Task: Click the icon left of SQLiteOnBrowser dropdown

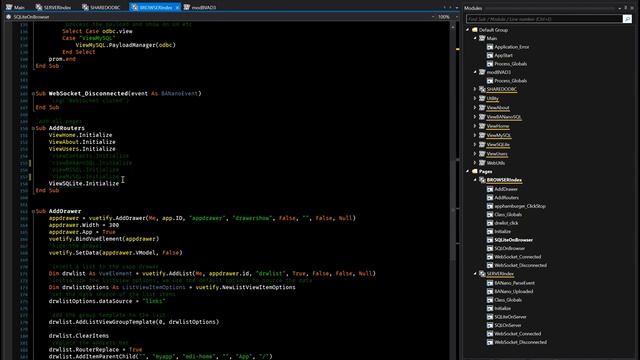Action: pyautogui.click(x=9, y=17)
